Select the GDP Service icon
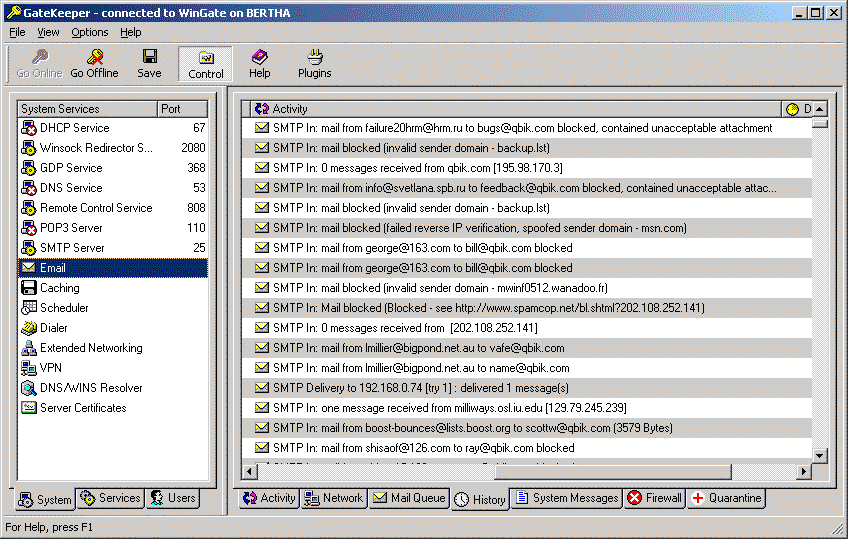The height and width of the screenshot is (539, 848). pyautogui.click(x=29, y=168)
